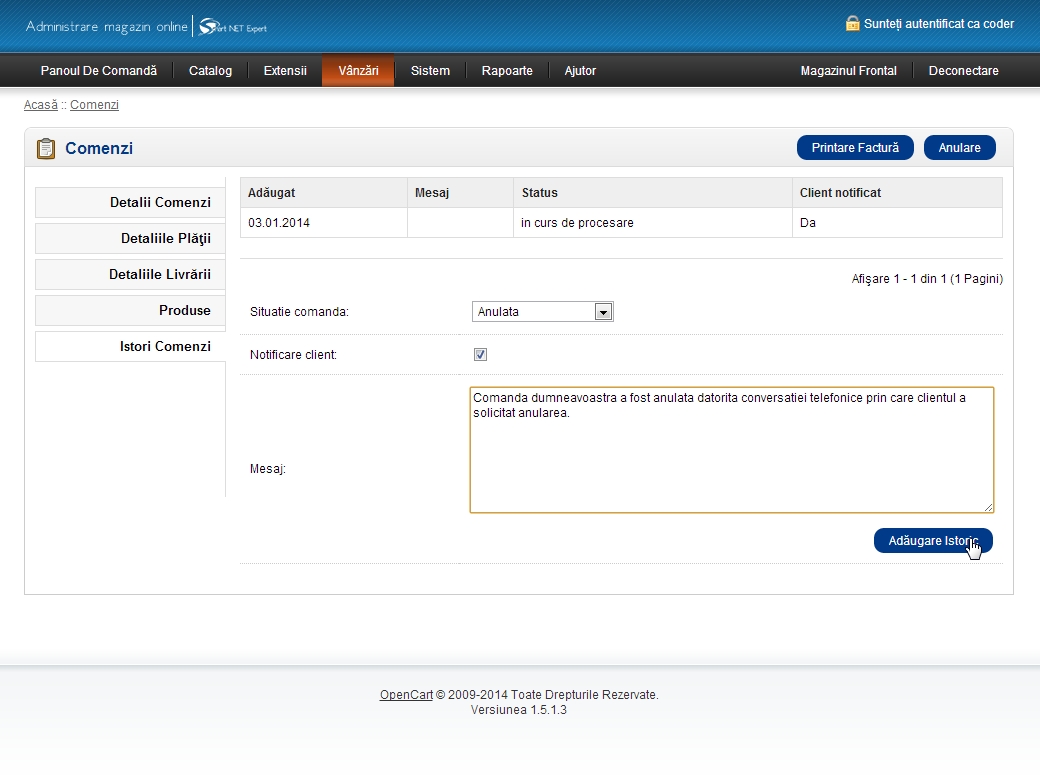Select the Produse tab
This screenshot has height=775, width=1040.
click(130, 311)
